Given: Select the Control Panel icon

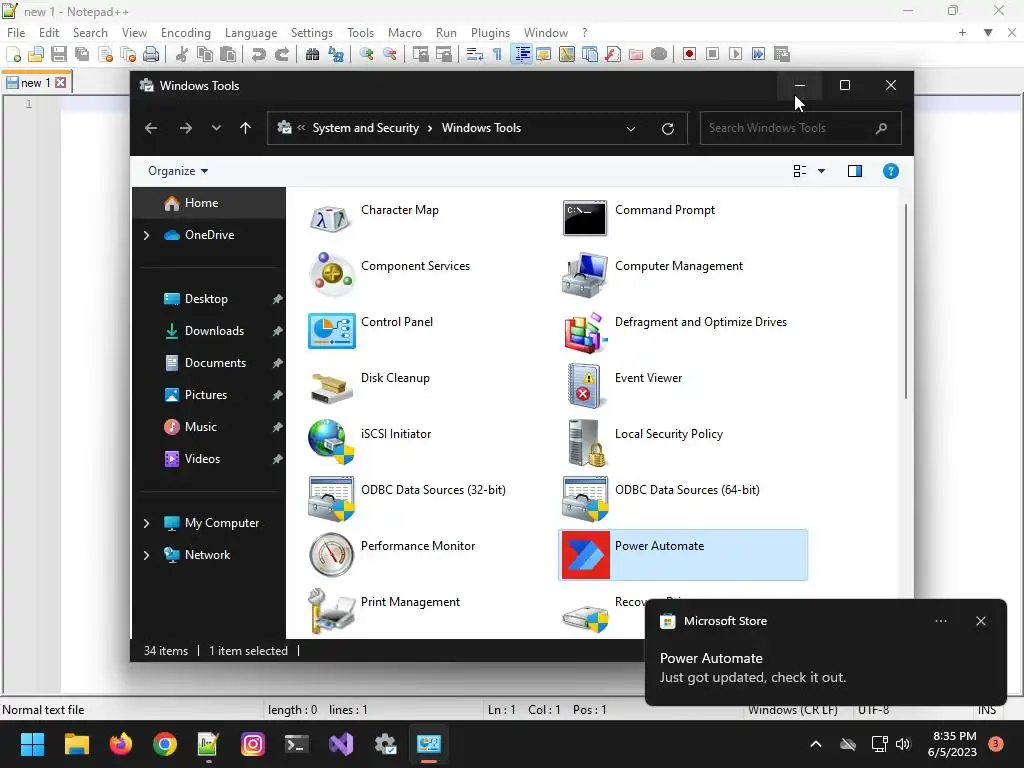Looking at the screenshot, I should 331,330.
